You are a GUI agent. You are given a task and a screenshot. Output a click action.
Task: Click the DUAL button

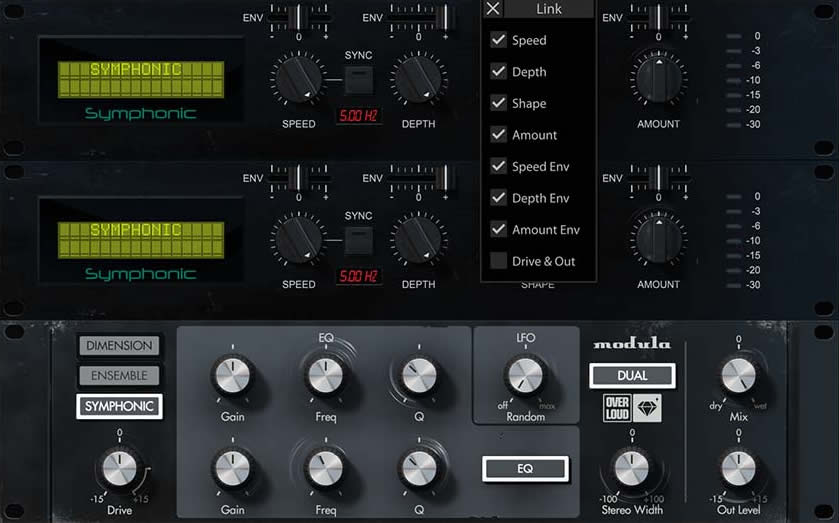point(632,376)
